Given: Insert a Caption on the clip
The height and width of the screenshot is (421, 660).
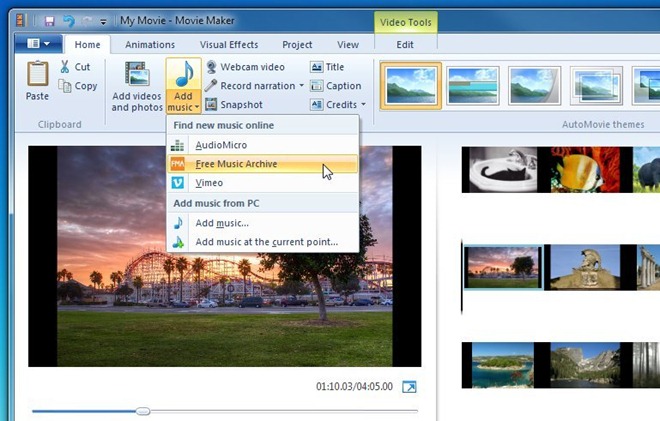Looking at the screenshot, I should [x=316, y=86].
